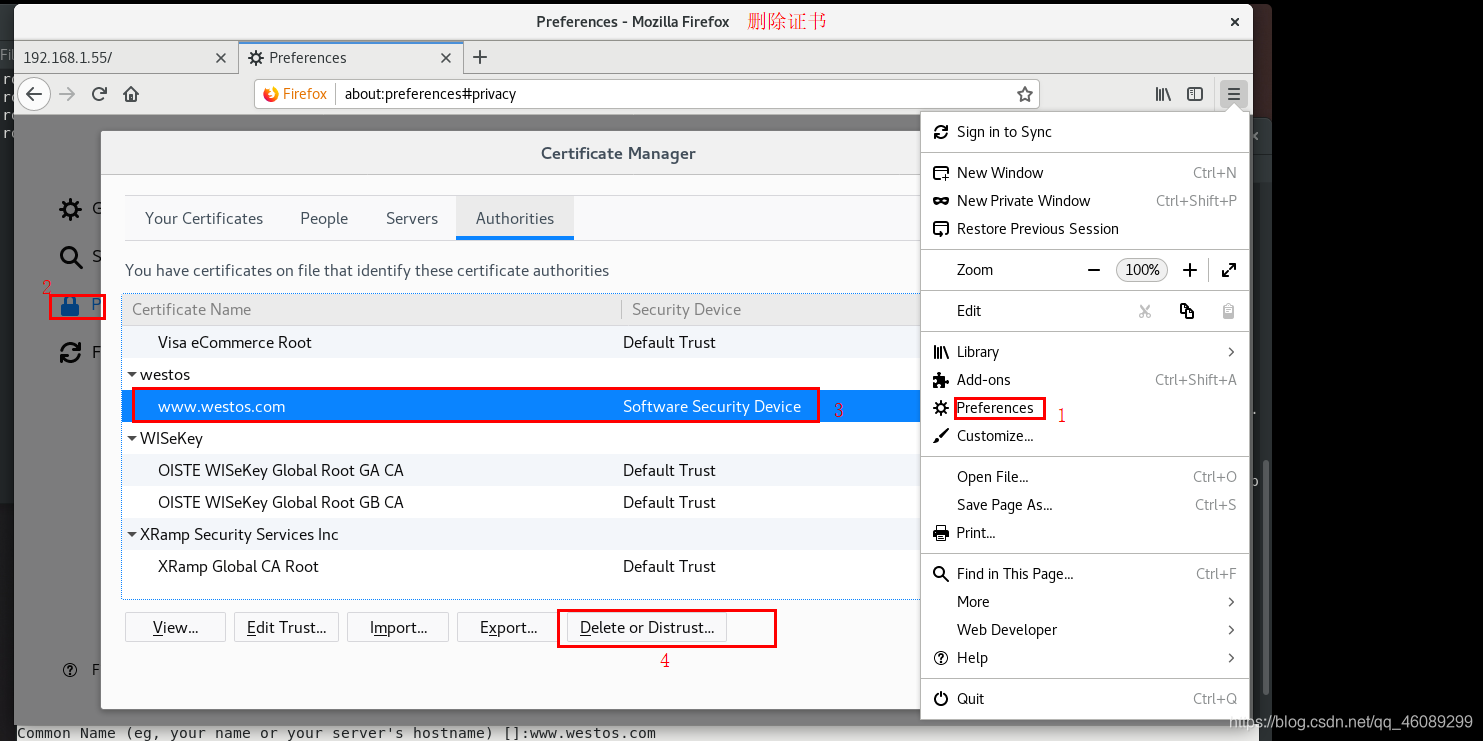Screen dimensions: 1483x741
Task: Decrease zoom with the minus button
Action: pyautogui.click(x=1094, y=270)
